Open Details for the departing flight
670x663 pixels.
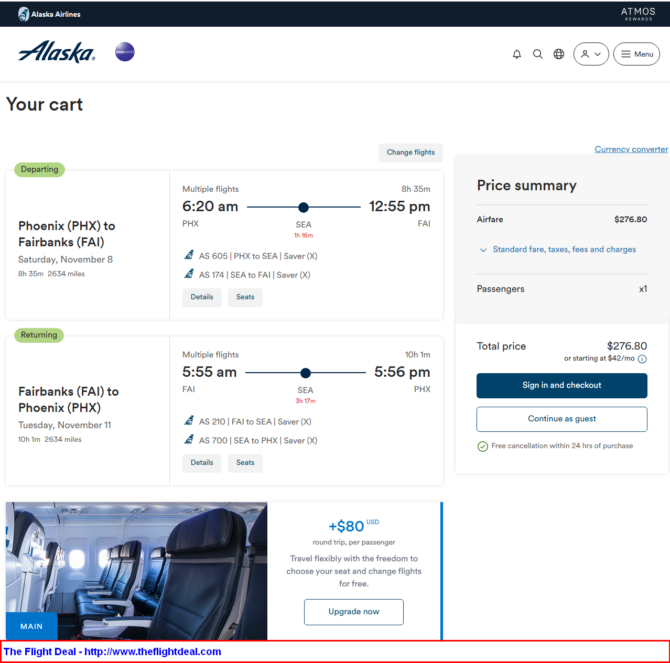point(202,297)
